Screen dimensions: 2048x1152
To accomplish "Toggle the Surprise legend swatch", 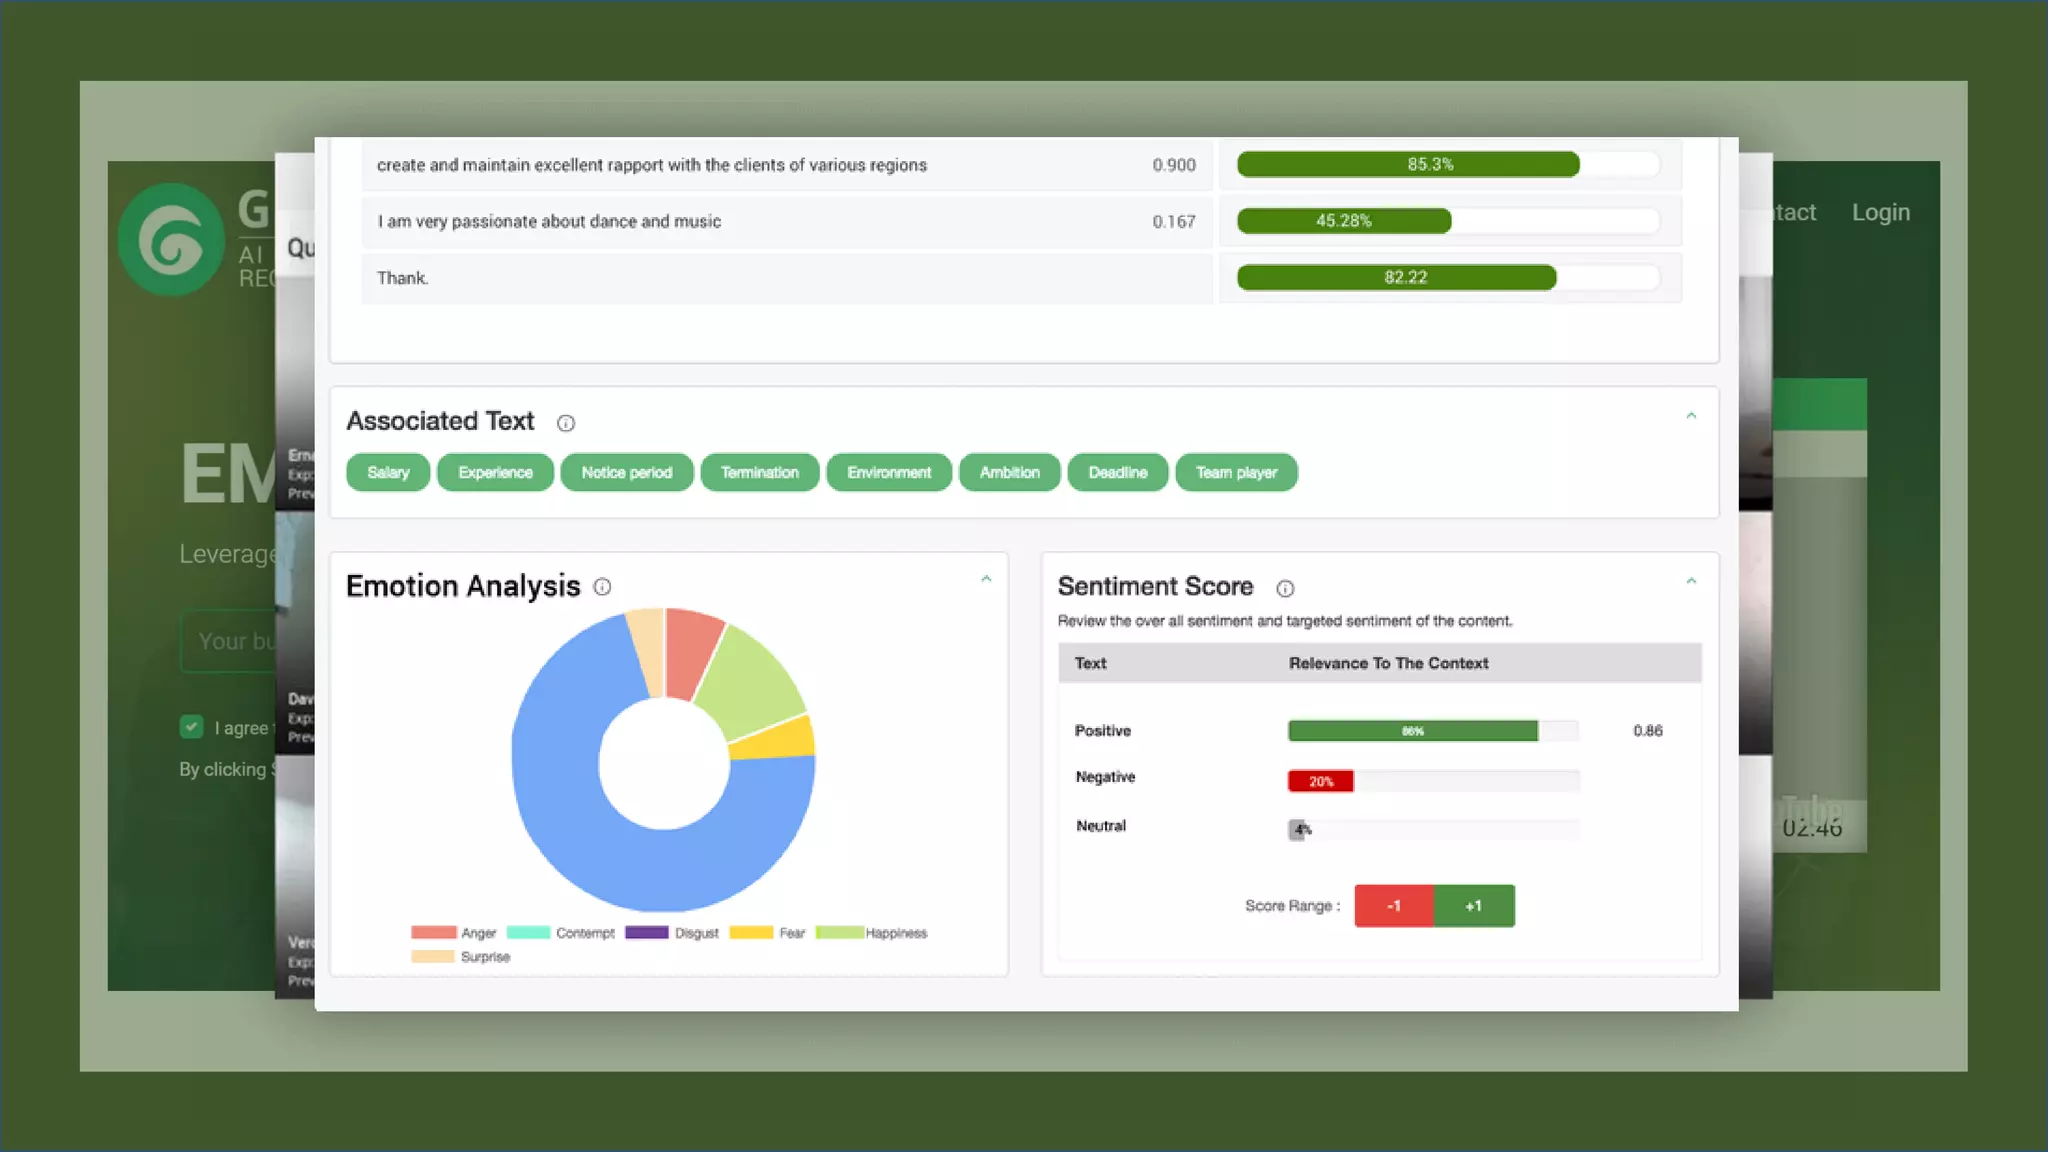I will click(433, 957).
